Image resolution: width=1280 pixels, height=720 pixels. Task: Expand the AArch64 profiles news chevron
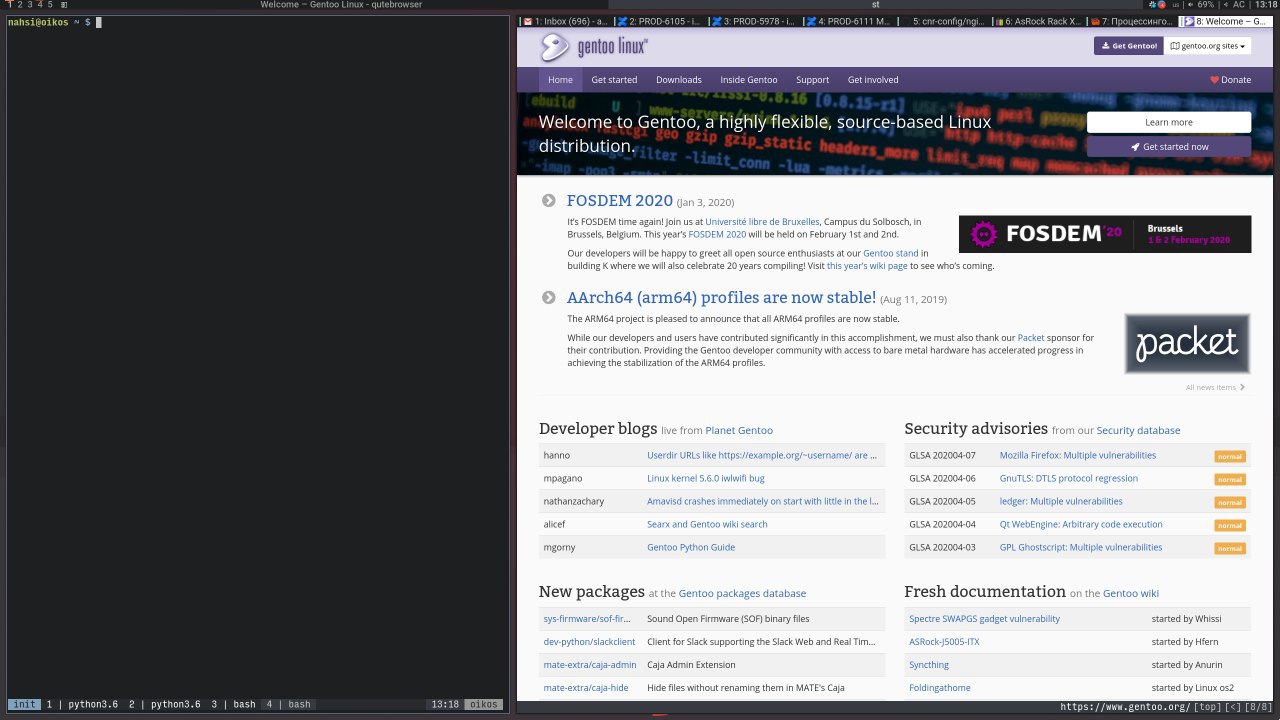tap(548, 298)
